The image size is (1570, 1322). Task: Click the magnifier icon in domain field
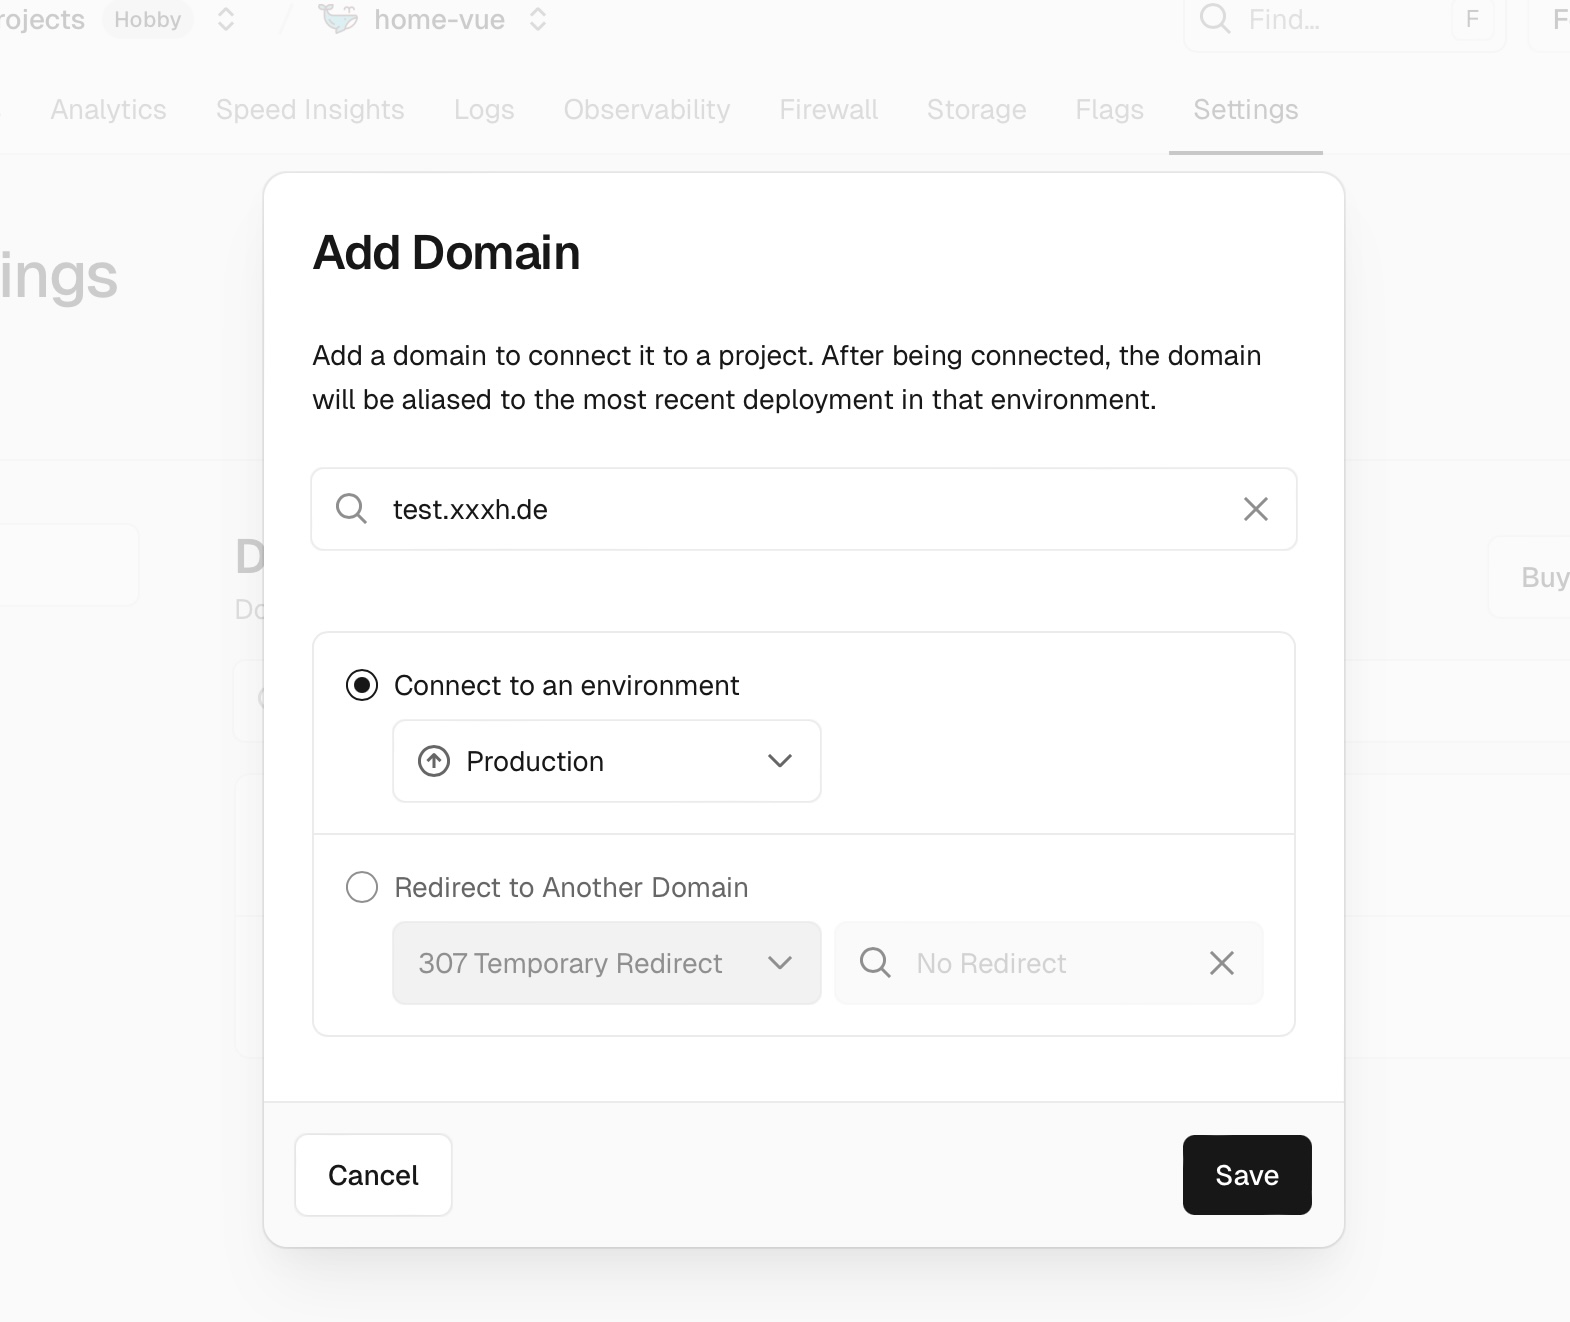pos(351,509)
